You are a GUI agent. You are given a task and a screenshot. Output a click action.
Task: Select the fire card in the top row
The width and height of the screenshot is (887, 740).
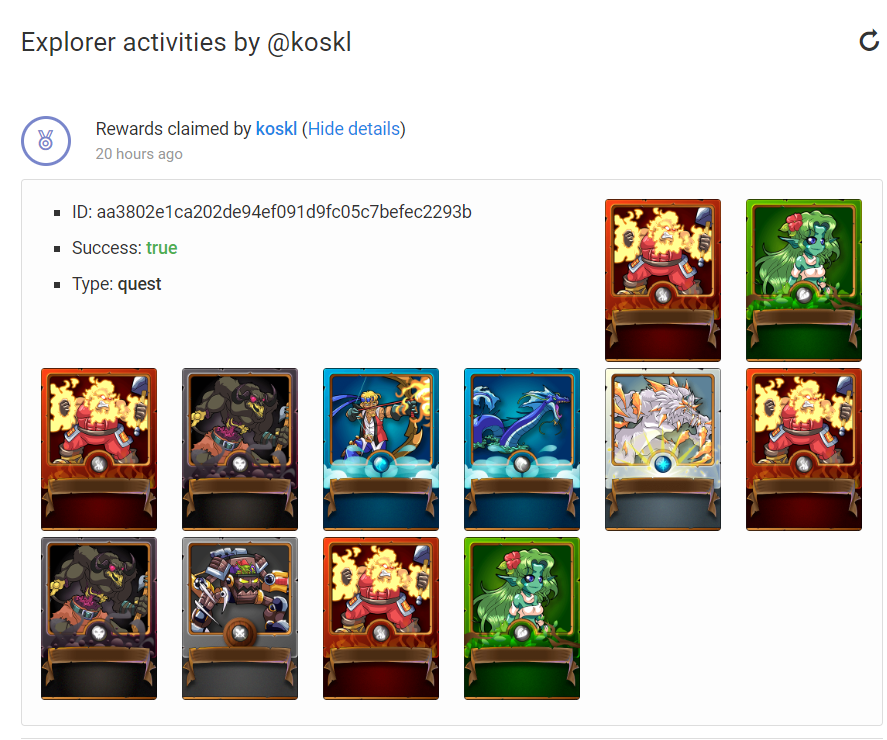[662, 280]
